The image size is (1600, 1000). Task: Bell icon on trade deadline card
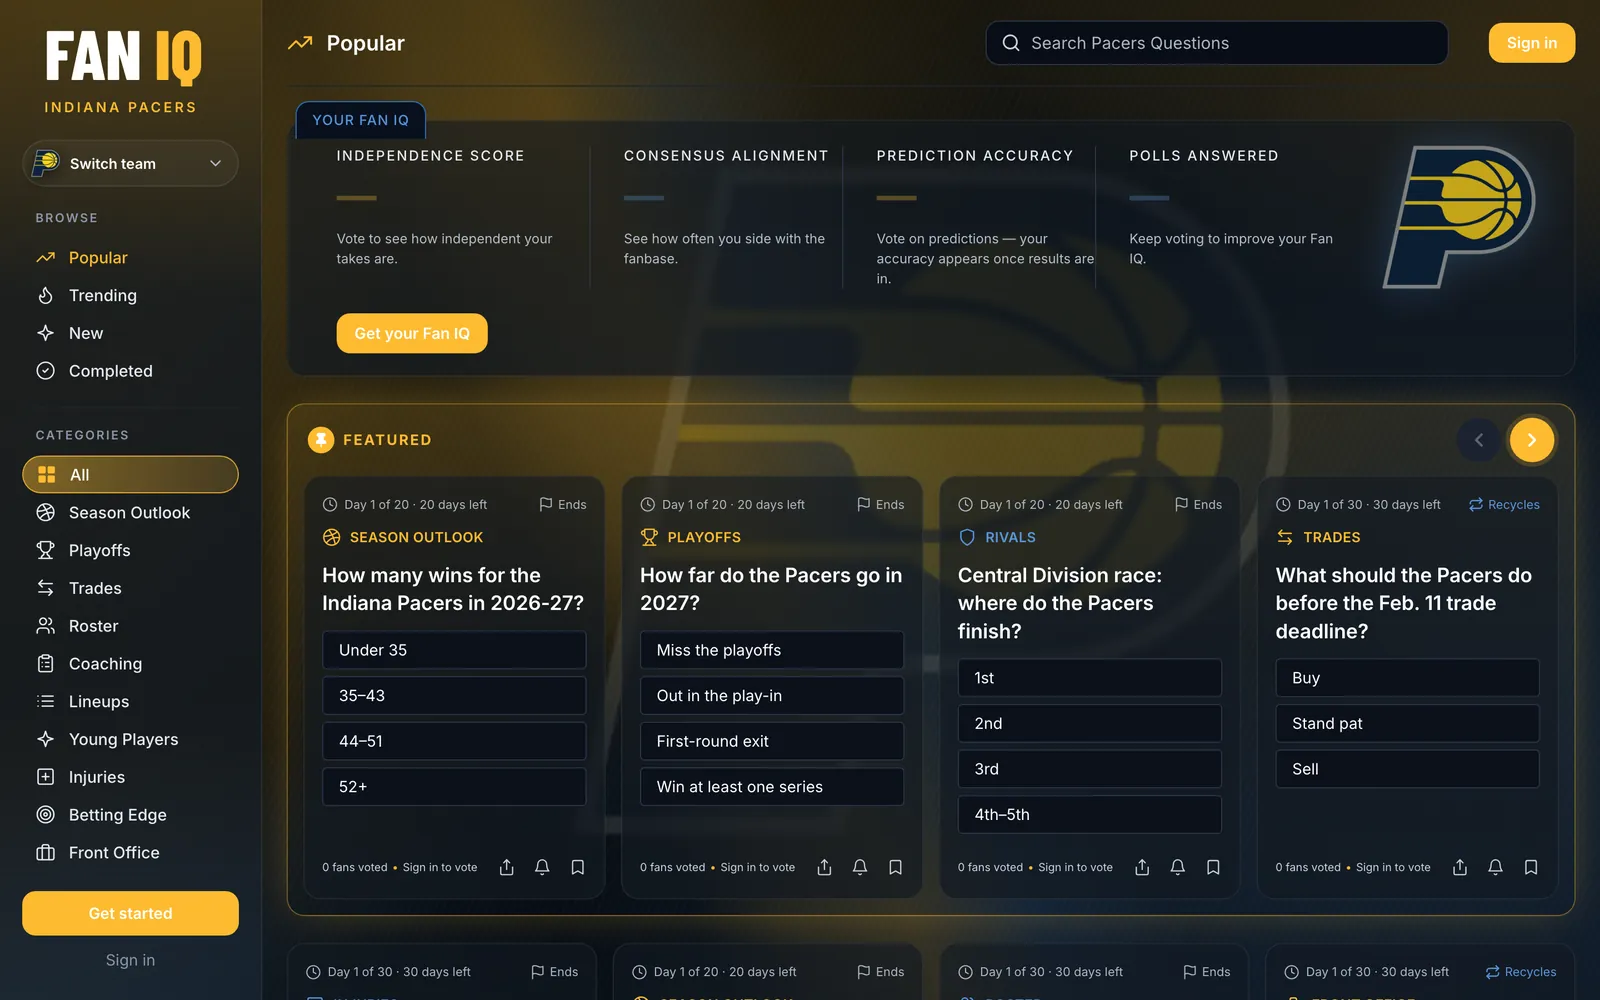tap(1495, 867)
